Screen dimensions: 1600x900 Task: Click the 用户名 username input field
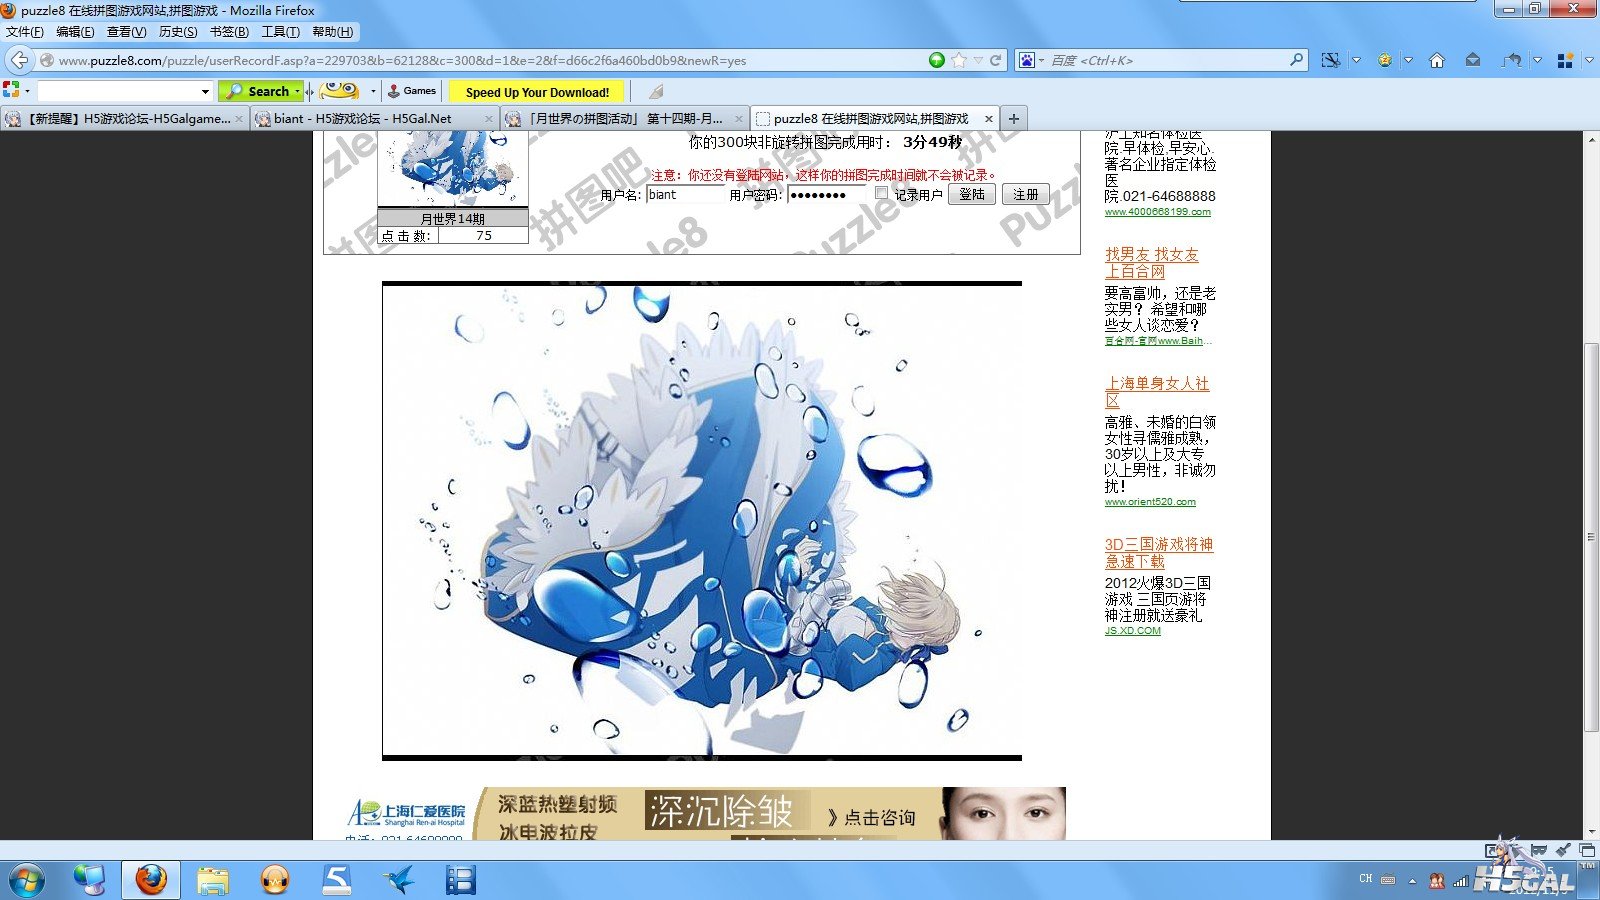pyautogui.click(x=684, y=195)
